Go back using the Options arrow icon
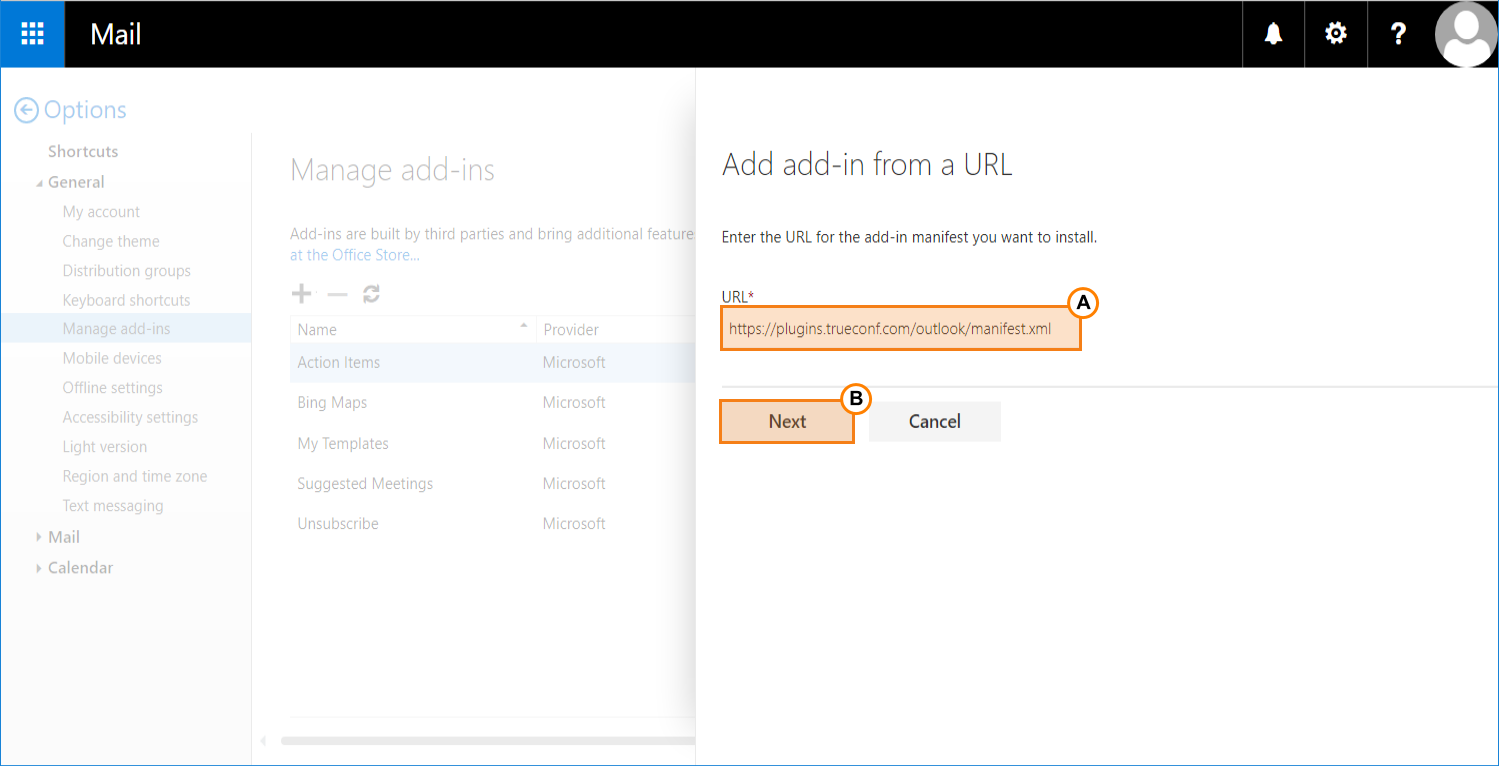1499x766 pixels. tap(26, 110)
